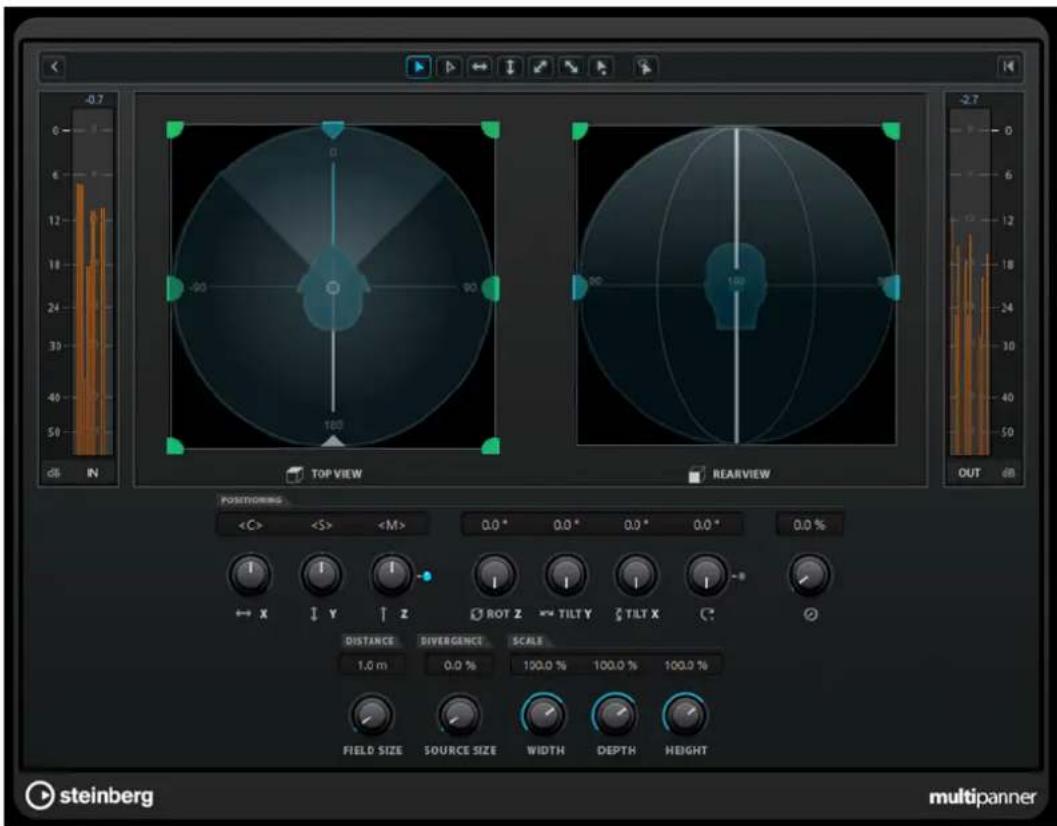The image size is (1057, 826).
Task: Click the Width scale knob
Action: [544, 715]
